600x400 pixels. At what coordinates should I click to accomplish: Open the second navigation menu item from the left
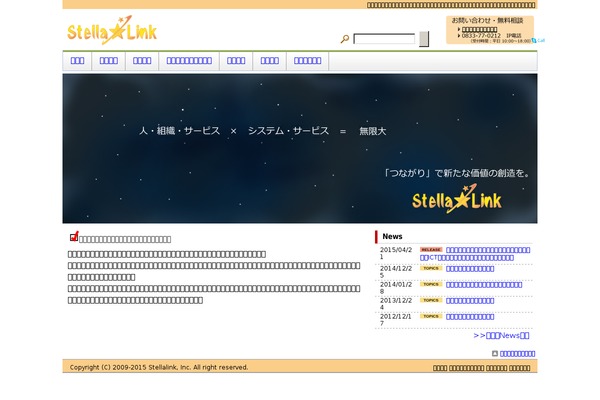pyautogui.click(x=109, y=60)
